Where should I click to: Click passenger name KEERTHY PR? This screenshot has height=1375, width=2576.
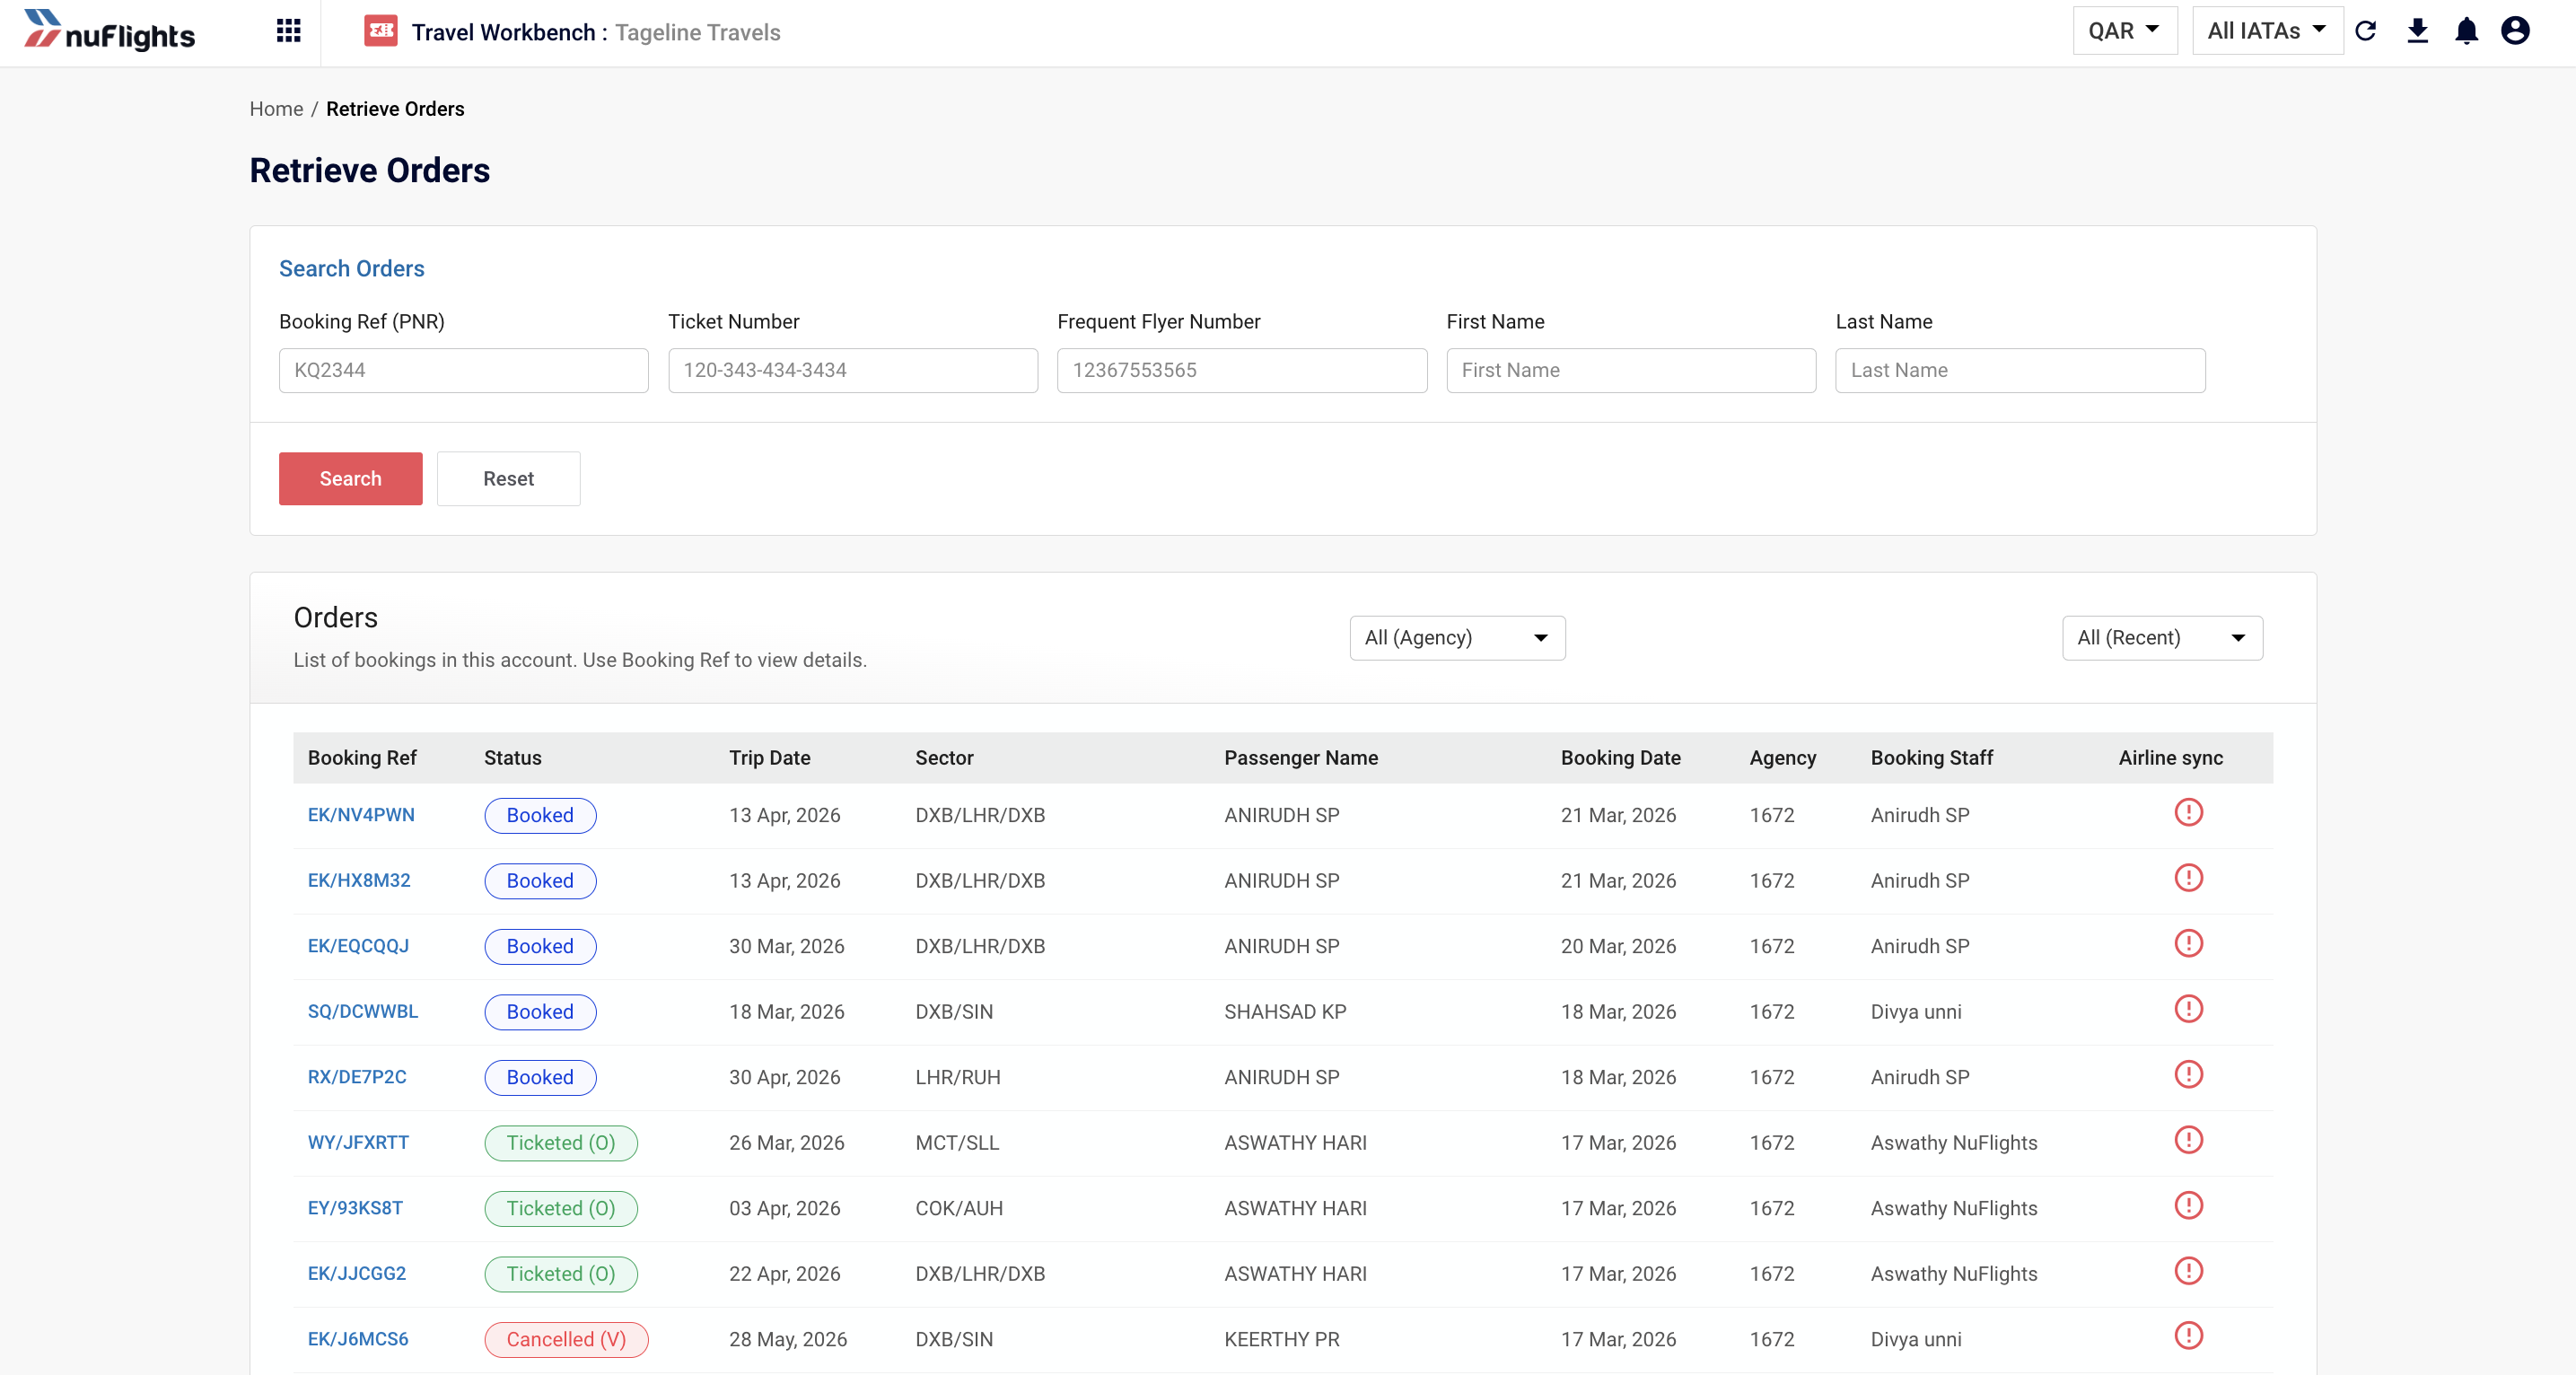pos(1281,1339)
